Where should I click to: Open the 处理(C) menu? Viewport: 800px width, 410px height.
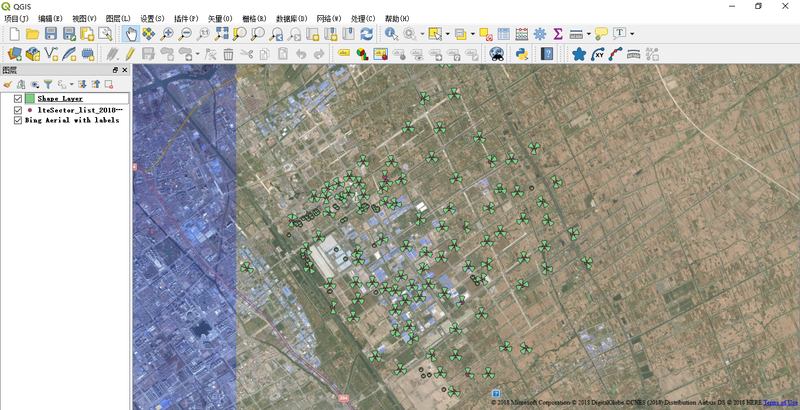point(363,19)
